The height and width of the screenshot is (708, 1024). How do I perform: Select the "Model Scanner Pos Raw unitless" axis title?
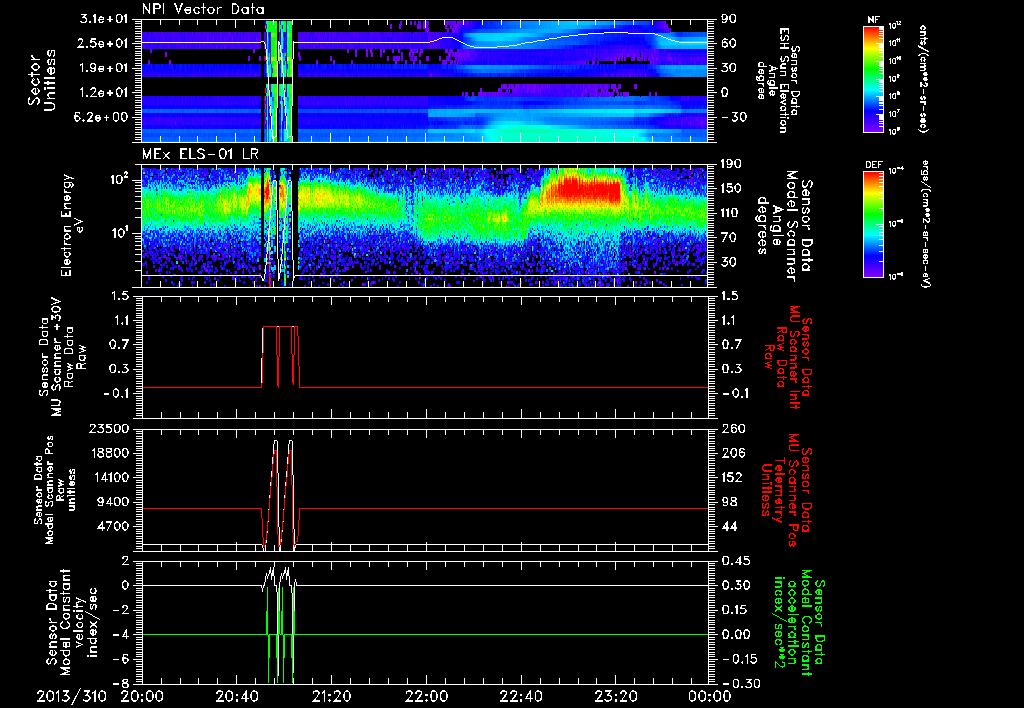57,490
